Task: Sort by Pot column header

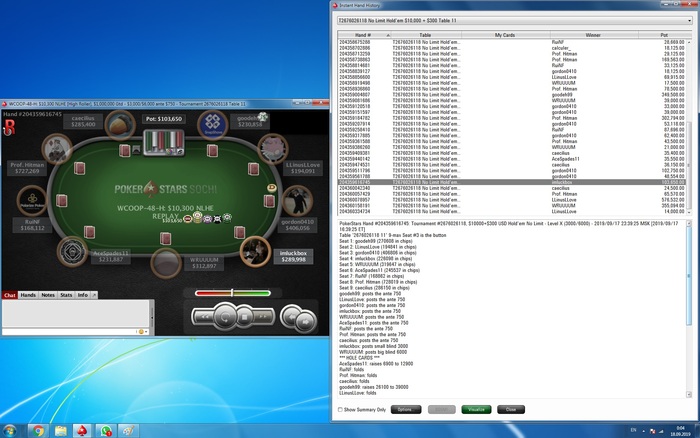Action: point(664,35)
